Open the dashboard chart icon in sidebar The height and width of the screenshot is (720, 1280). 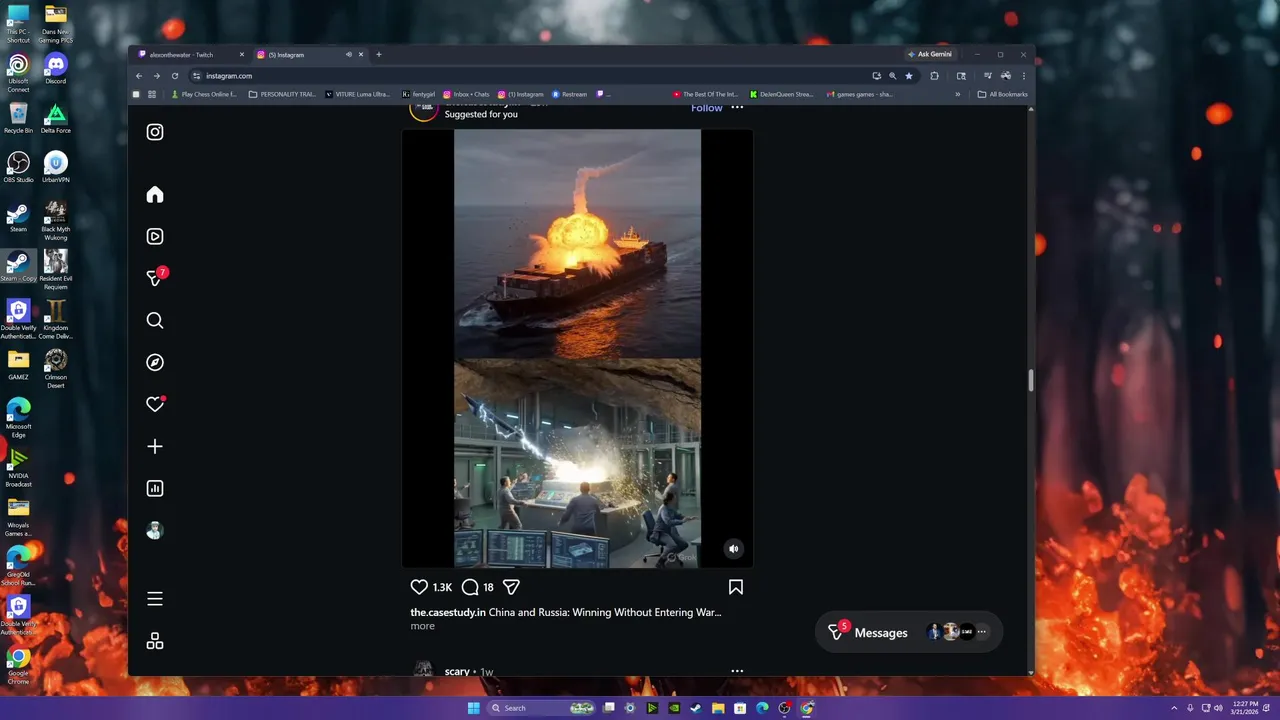[155, 488]
